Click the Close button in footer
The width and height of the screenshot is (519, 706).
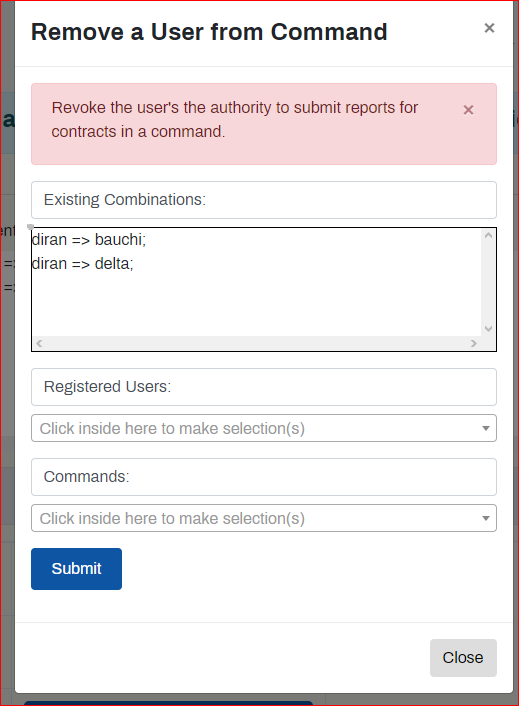point(463,657)
